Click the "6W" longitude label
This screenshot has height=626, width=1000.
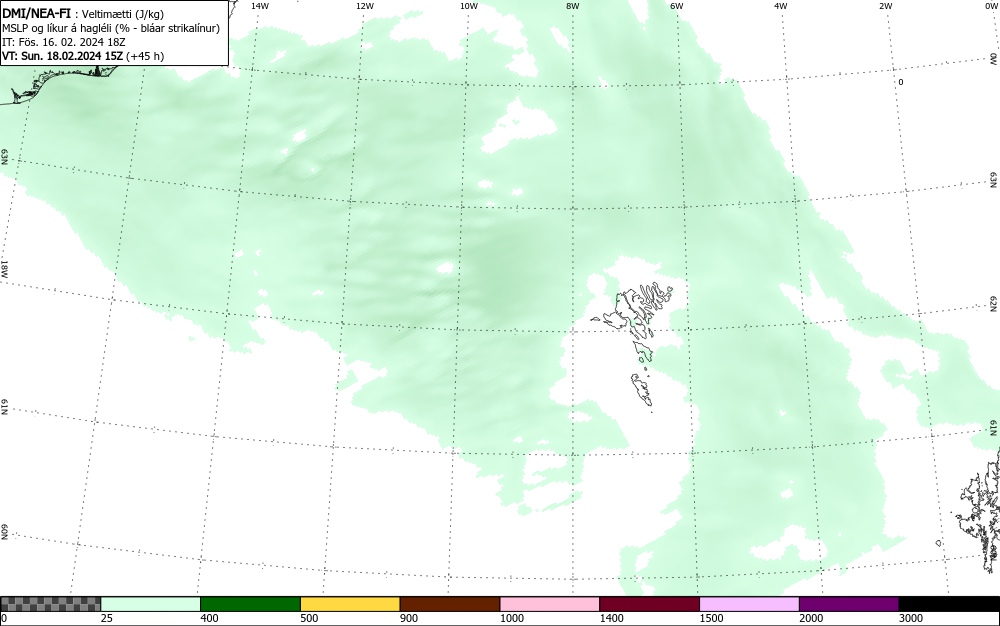[x=677, y=6]
